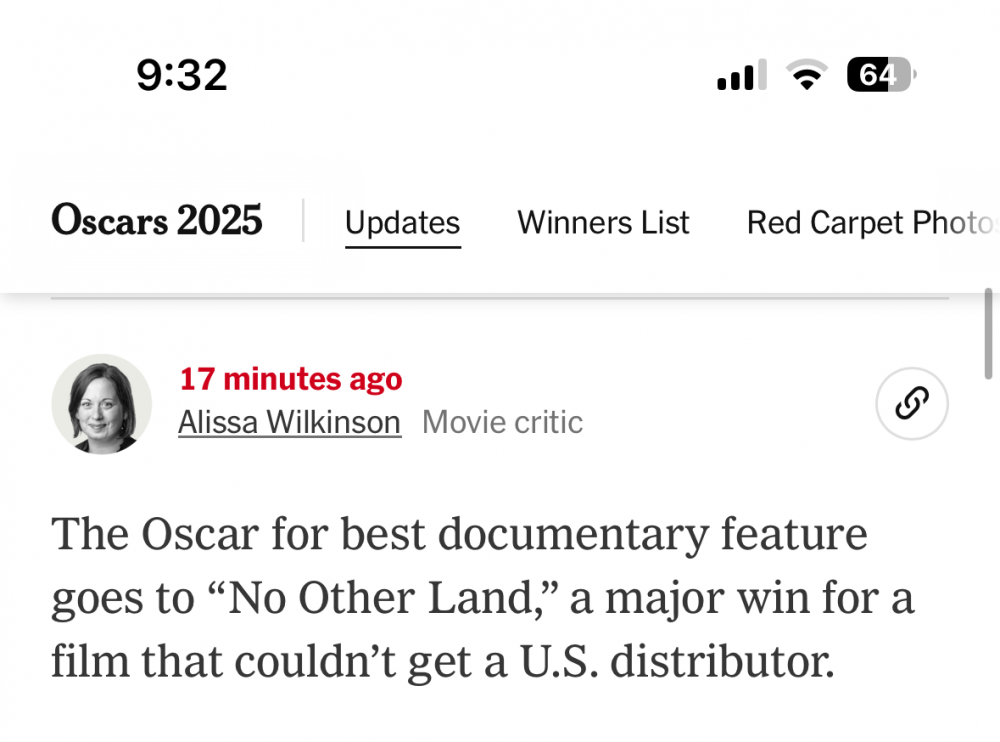The width and height of the screenshot is (1000, 742).
Task: Tap the "17 minutes ago" timestamp
Action: [290, 379]
